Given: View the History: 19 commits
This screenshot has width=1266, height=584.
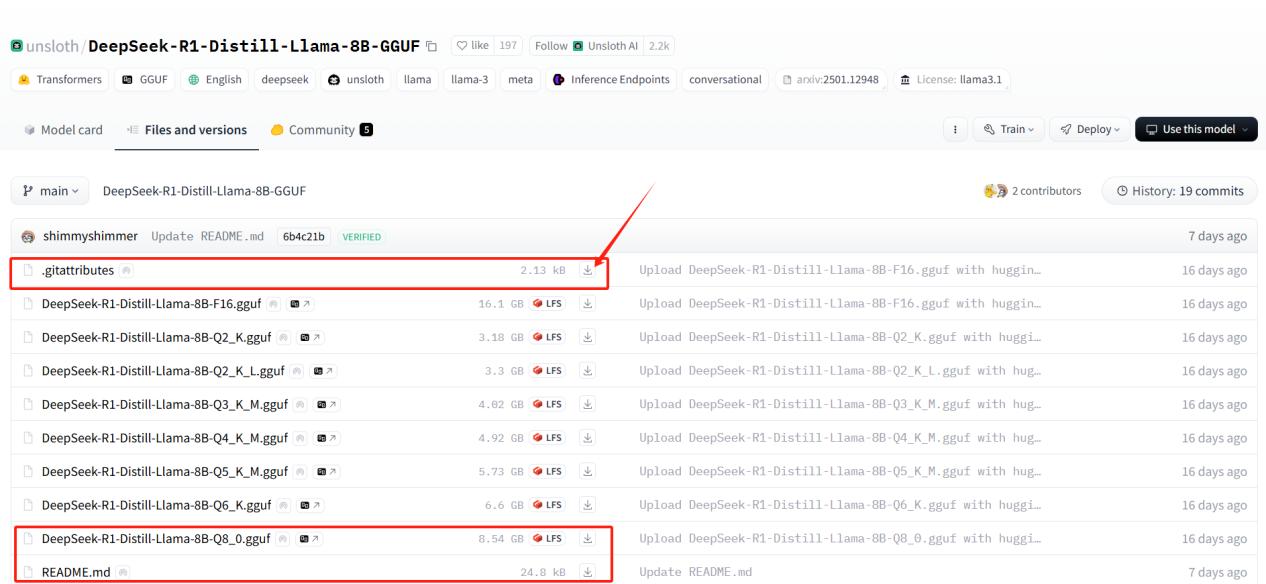Looking at the screenshot, I should coord(1179,190).
